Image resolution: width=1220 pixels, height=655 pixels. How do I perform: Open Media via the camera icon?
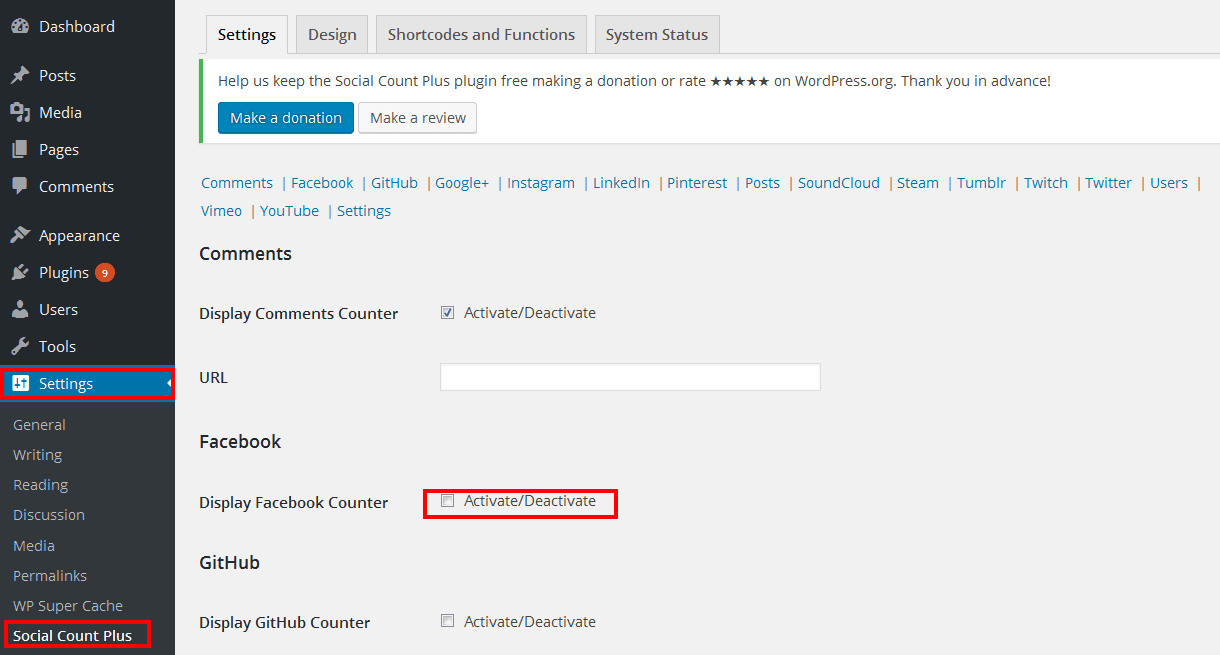pos(22,112)
